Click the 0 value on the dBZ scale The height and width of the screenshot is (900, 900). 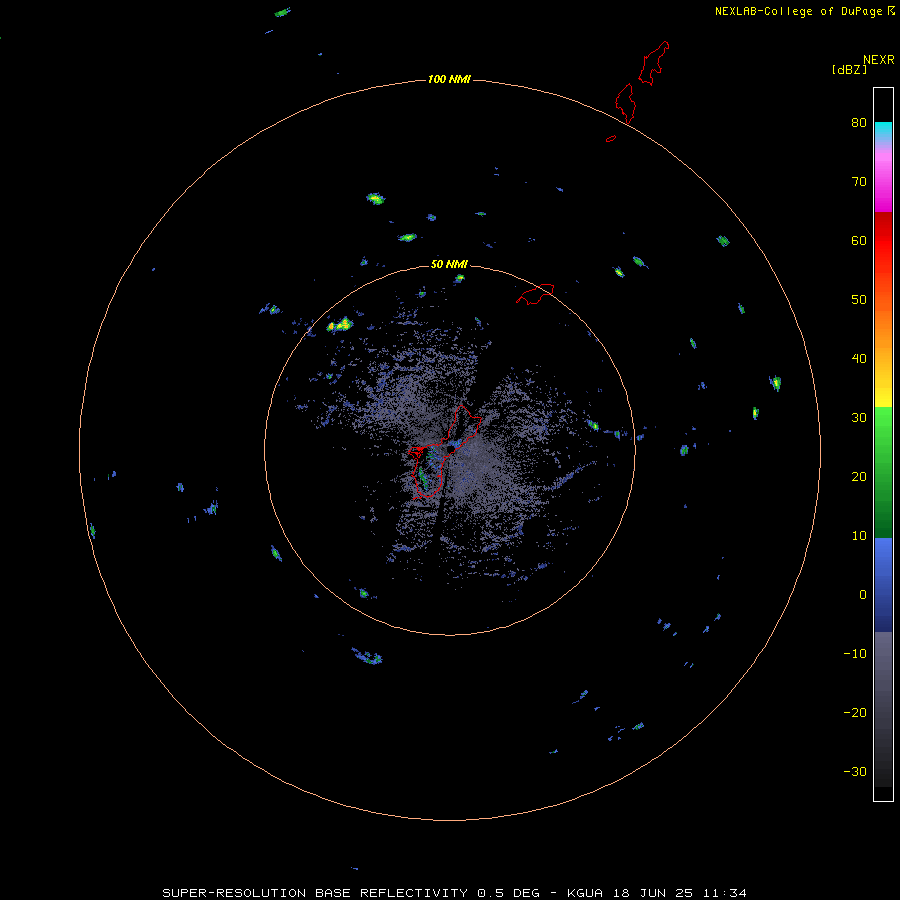tap(863, 595)
